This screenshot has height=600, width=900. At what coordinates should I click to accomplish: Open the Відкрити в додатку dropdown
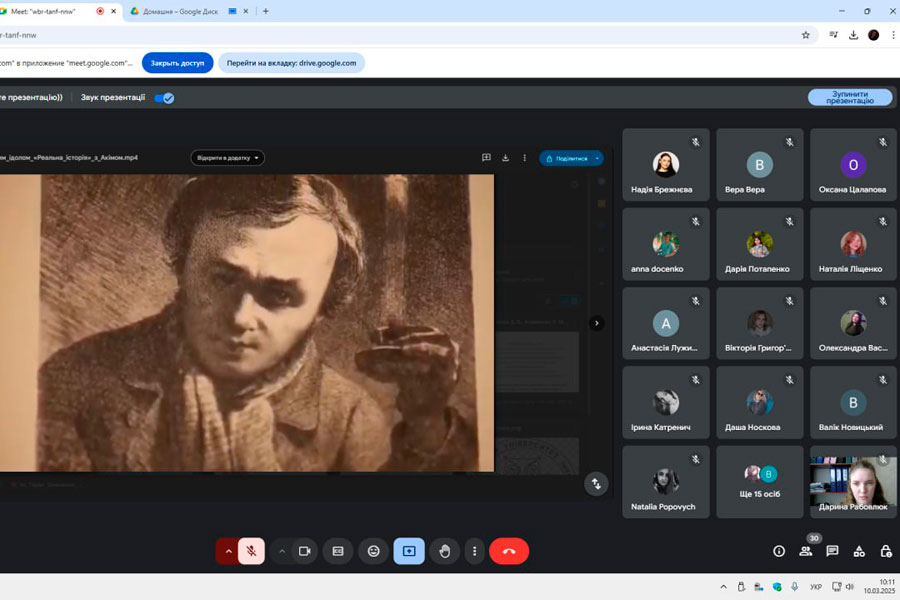pos(228,158)
